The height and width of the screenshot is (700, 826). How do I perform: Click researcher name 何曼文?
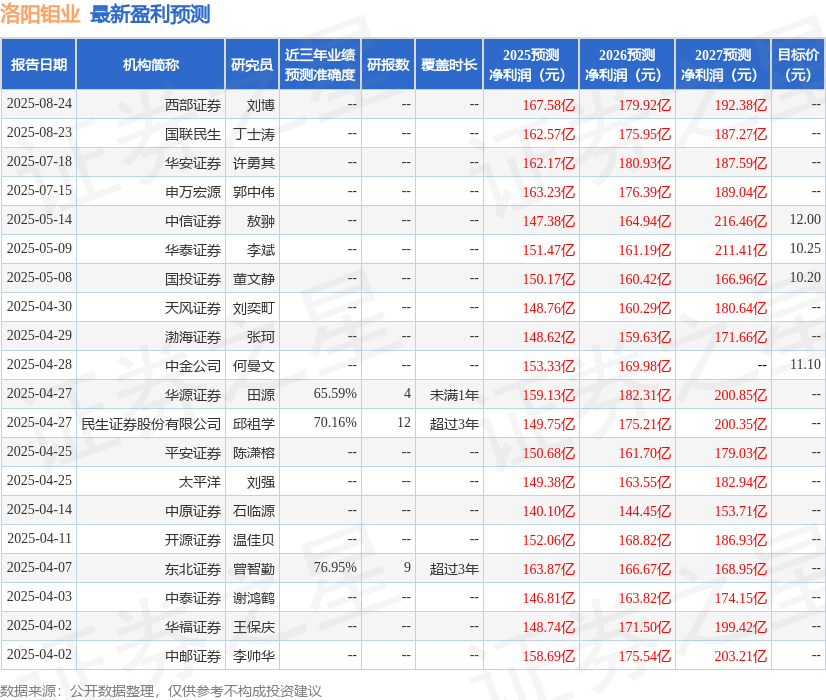(254, 366)
